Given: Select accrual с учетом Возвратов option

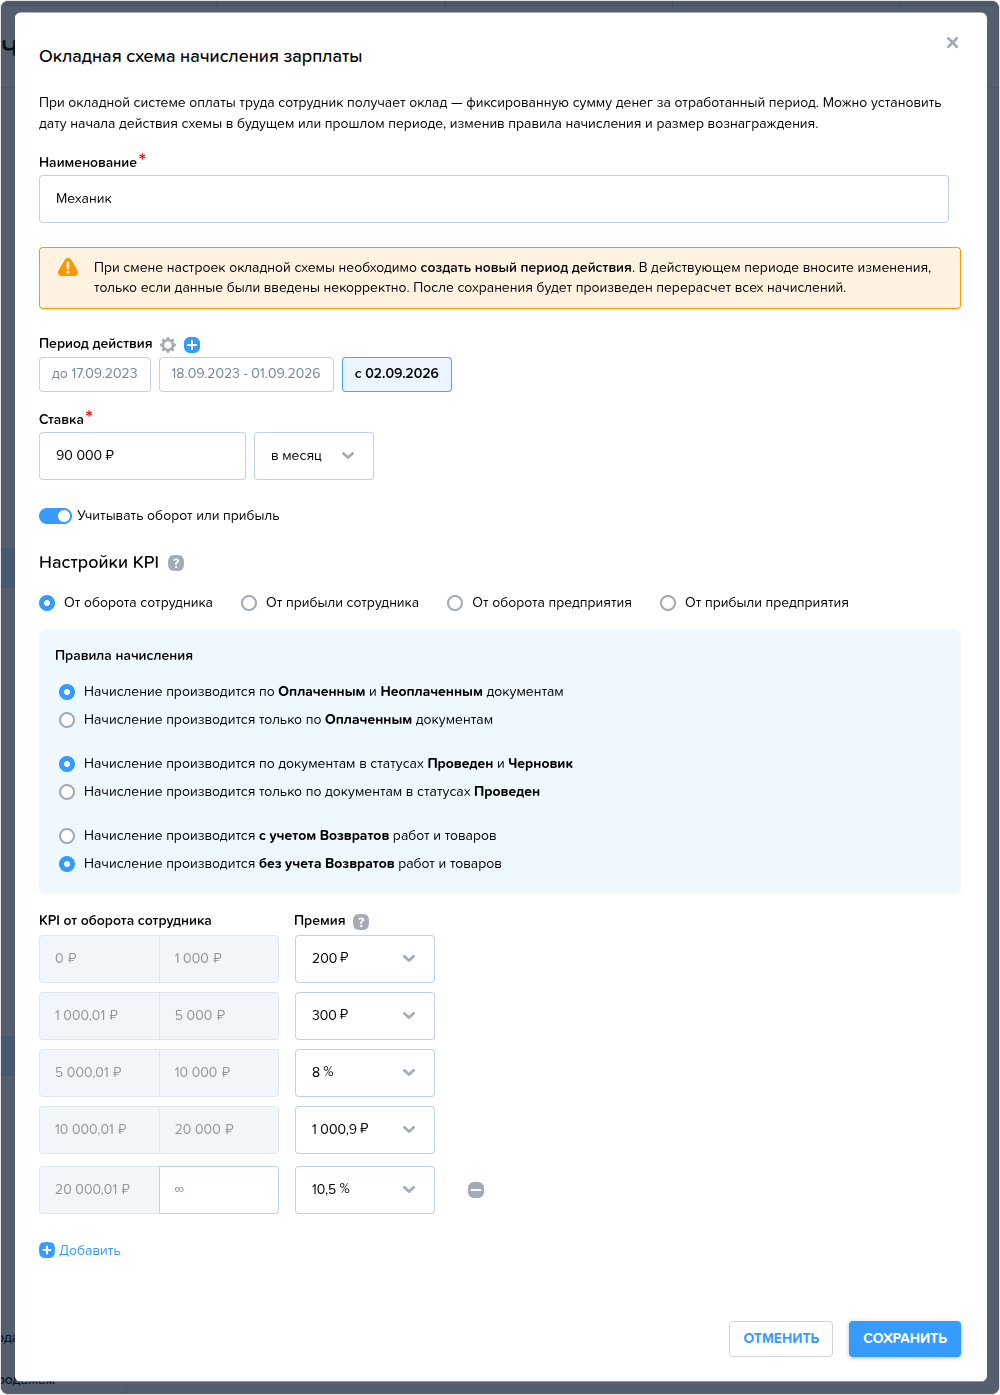Looking at the screenshot, I should pyautogui.click(x=67, y=836).
